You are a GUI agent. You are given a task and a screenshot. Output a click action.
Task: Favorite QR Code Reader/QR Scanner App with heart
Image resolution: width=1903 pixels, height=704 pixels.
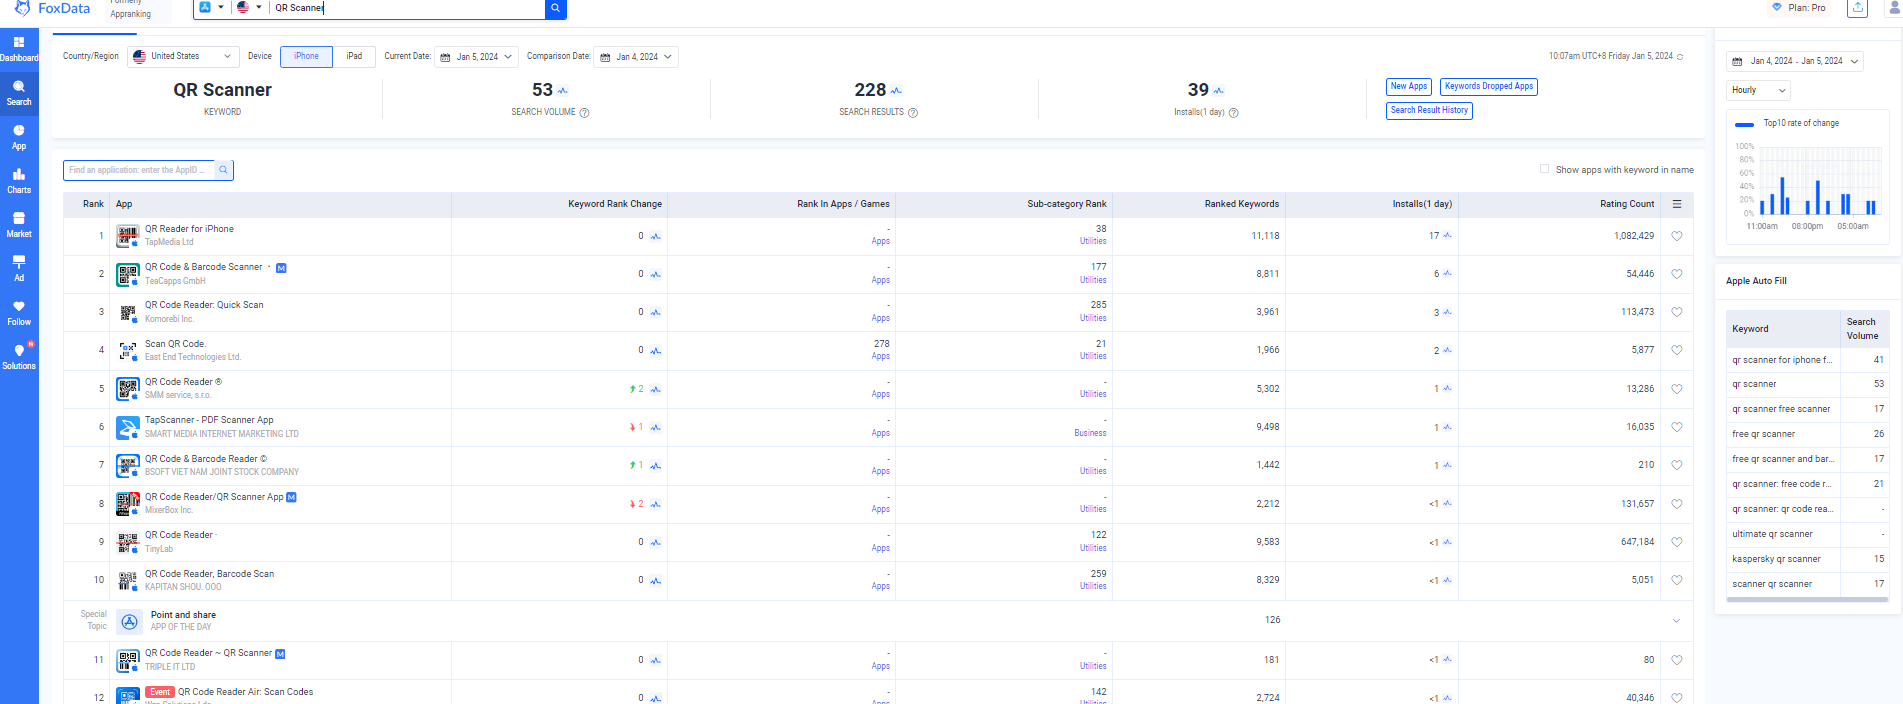pyautogui.click(x=1677, y=504)
